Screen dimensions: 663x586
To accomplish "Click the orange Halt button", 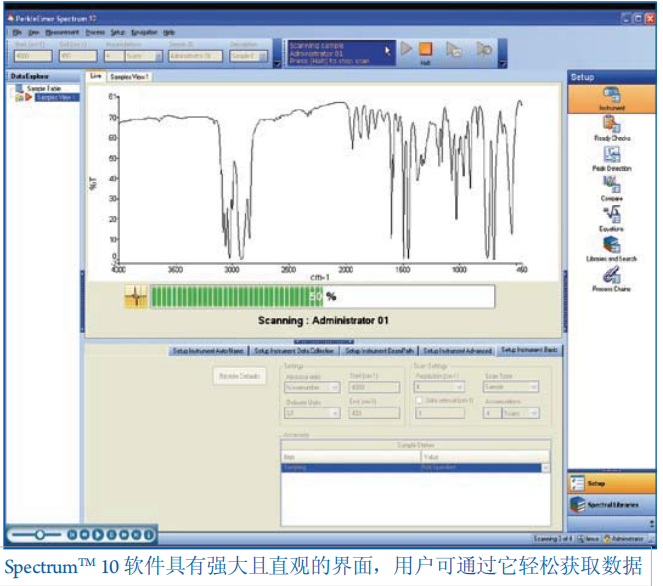I will coord(425,49).
